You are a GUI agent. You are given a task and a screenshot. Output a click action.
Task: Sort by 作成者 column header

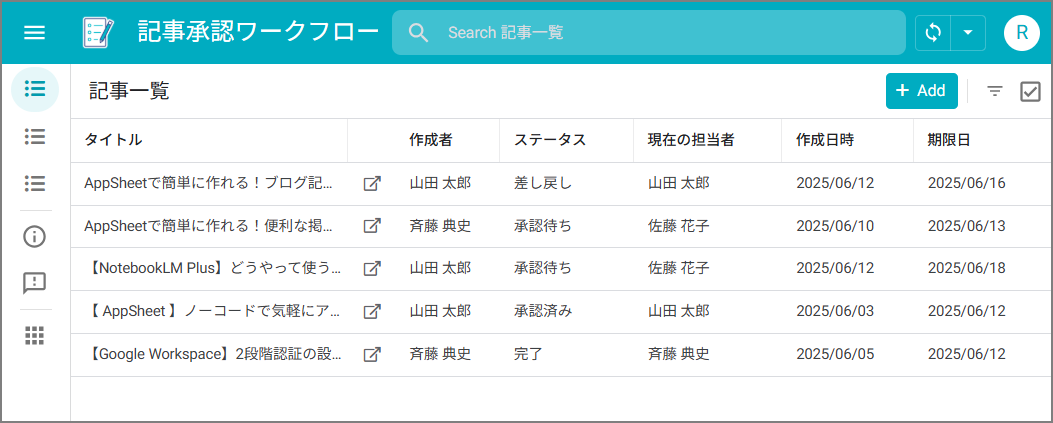[x=430, y=140]
